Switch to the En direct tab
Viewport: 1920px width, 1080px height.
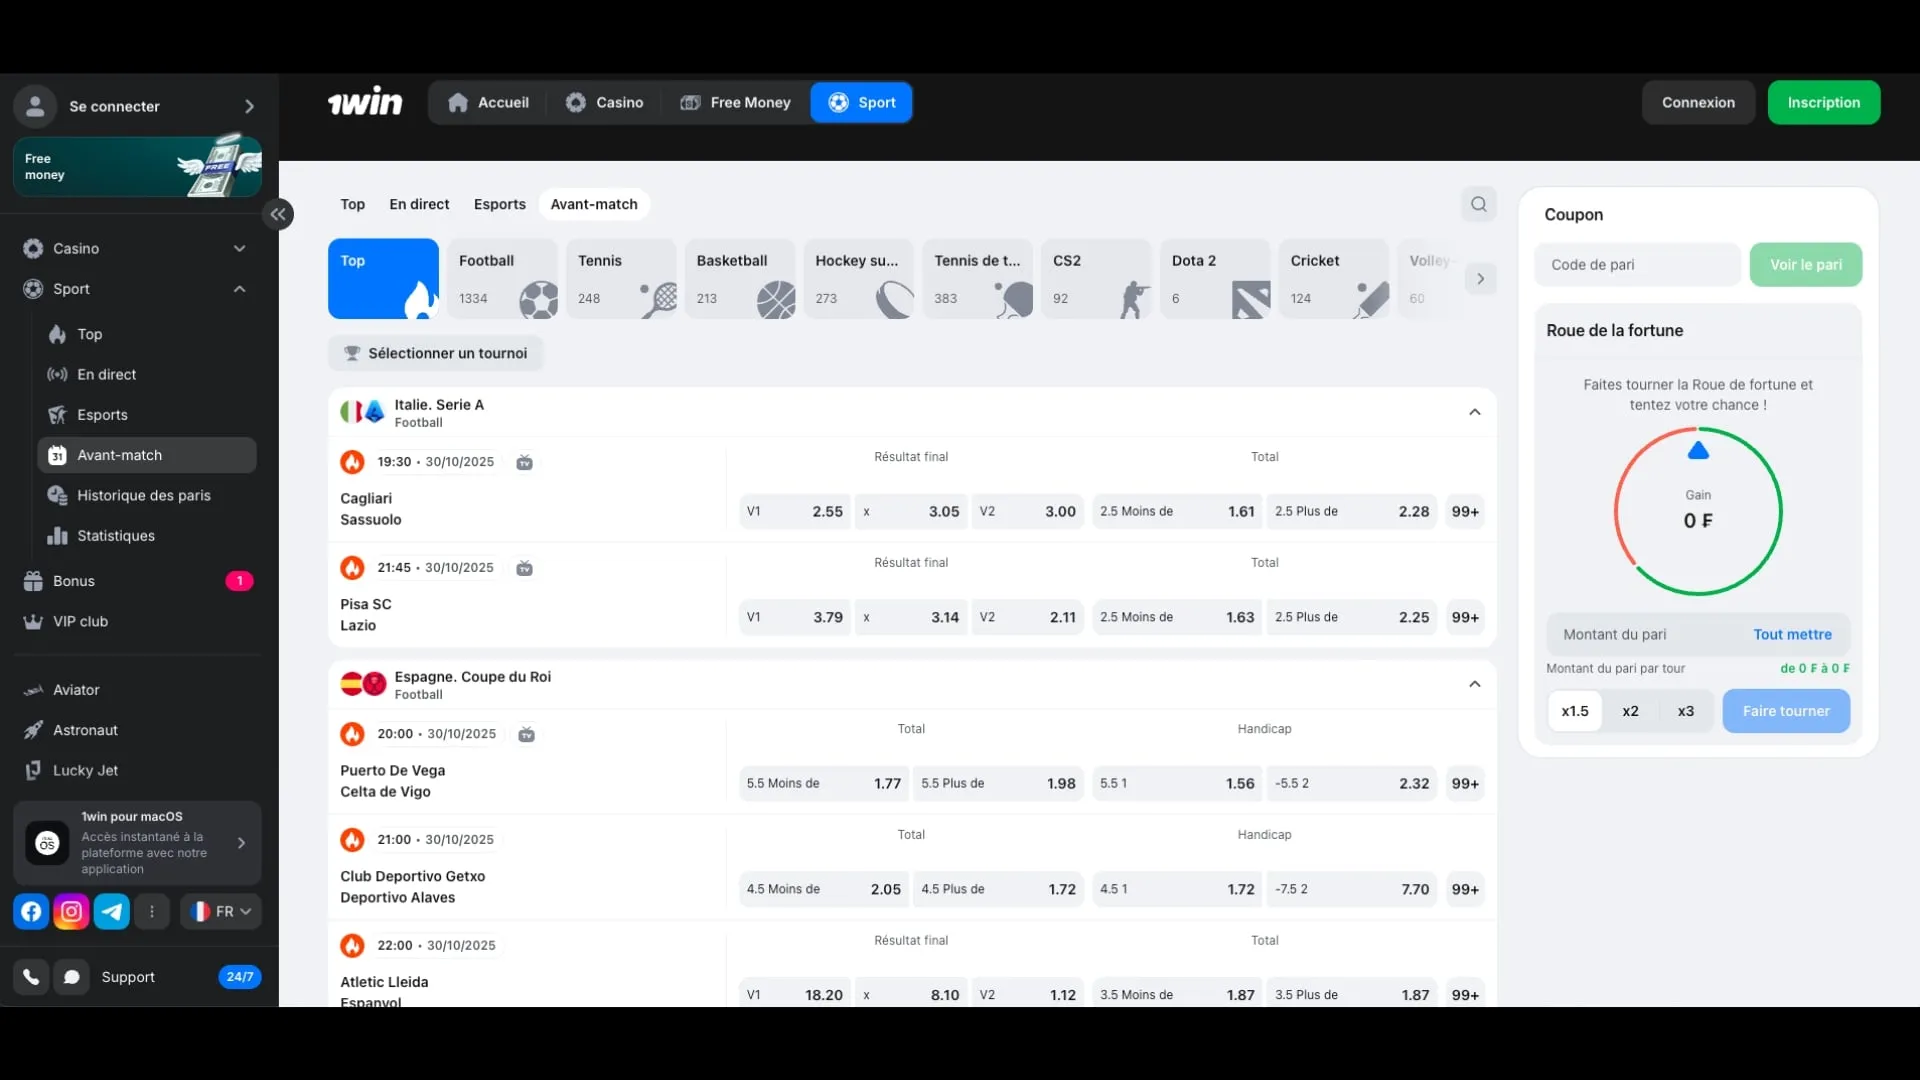pos(419,204)
